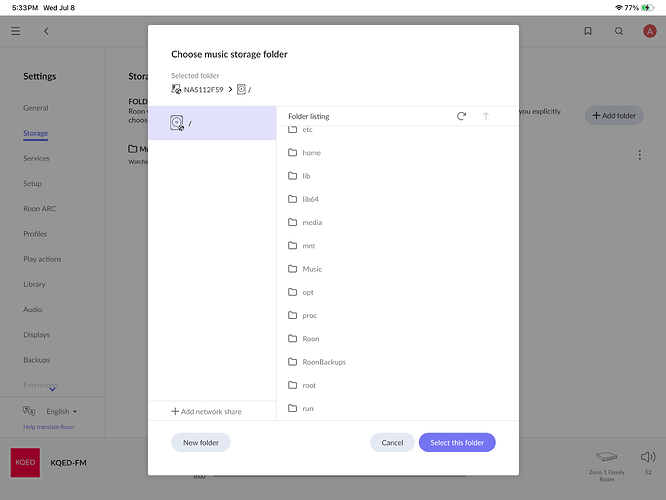Open the Services settings tab

(x=36, y=158)
